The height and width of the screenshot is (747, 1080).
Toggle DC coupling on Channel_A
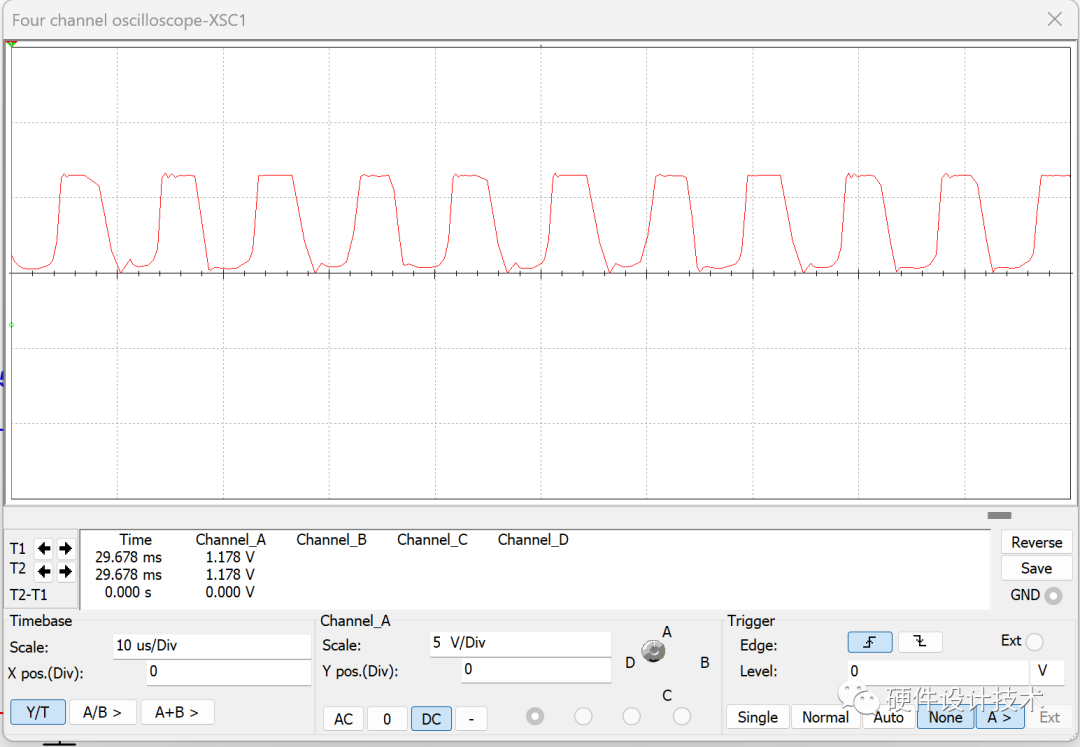[430, 718]
